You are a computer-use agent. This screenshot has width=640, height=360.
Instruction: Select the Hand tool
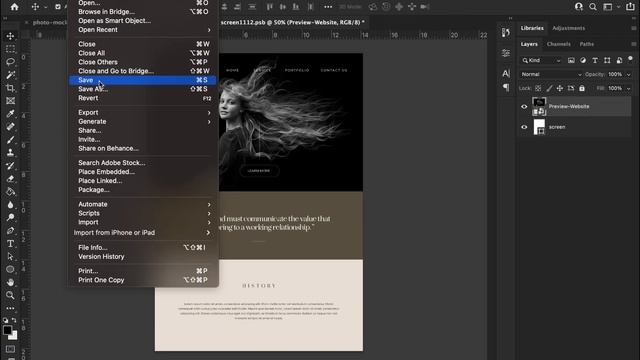(x=10, y=282)
